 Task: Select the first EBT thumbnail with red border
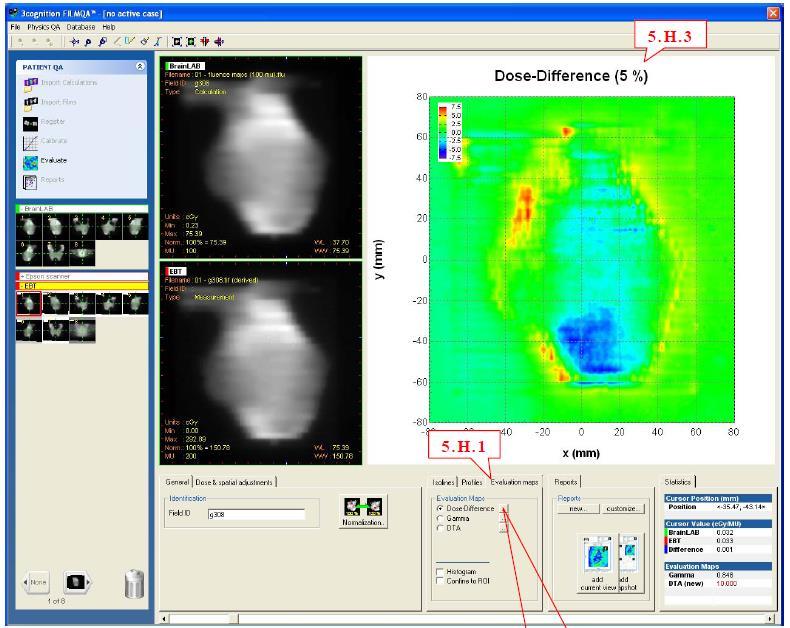[x=29, y=304]
